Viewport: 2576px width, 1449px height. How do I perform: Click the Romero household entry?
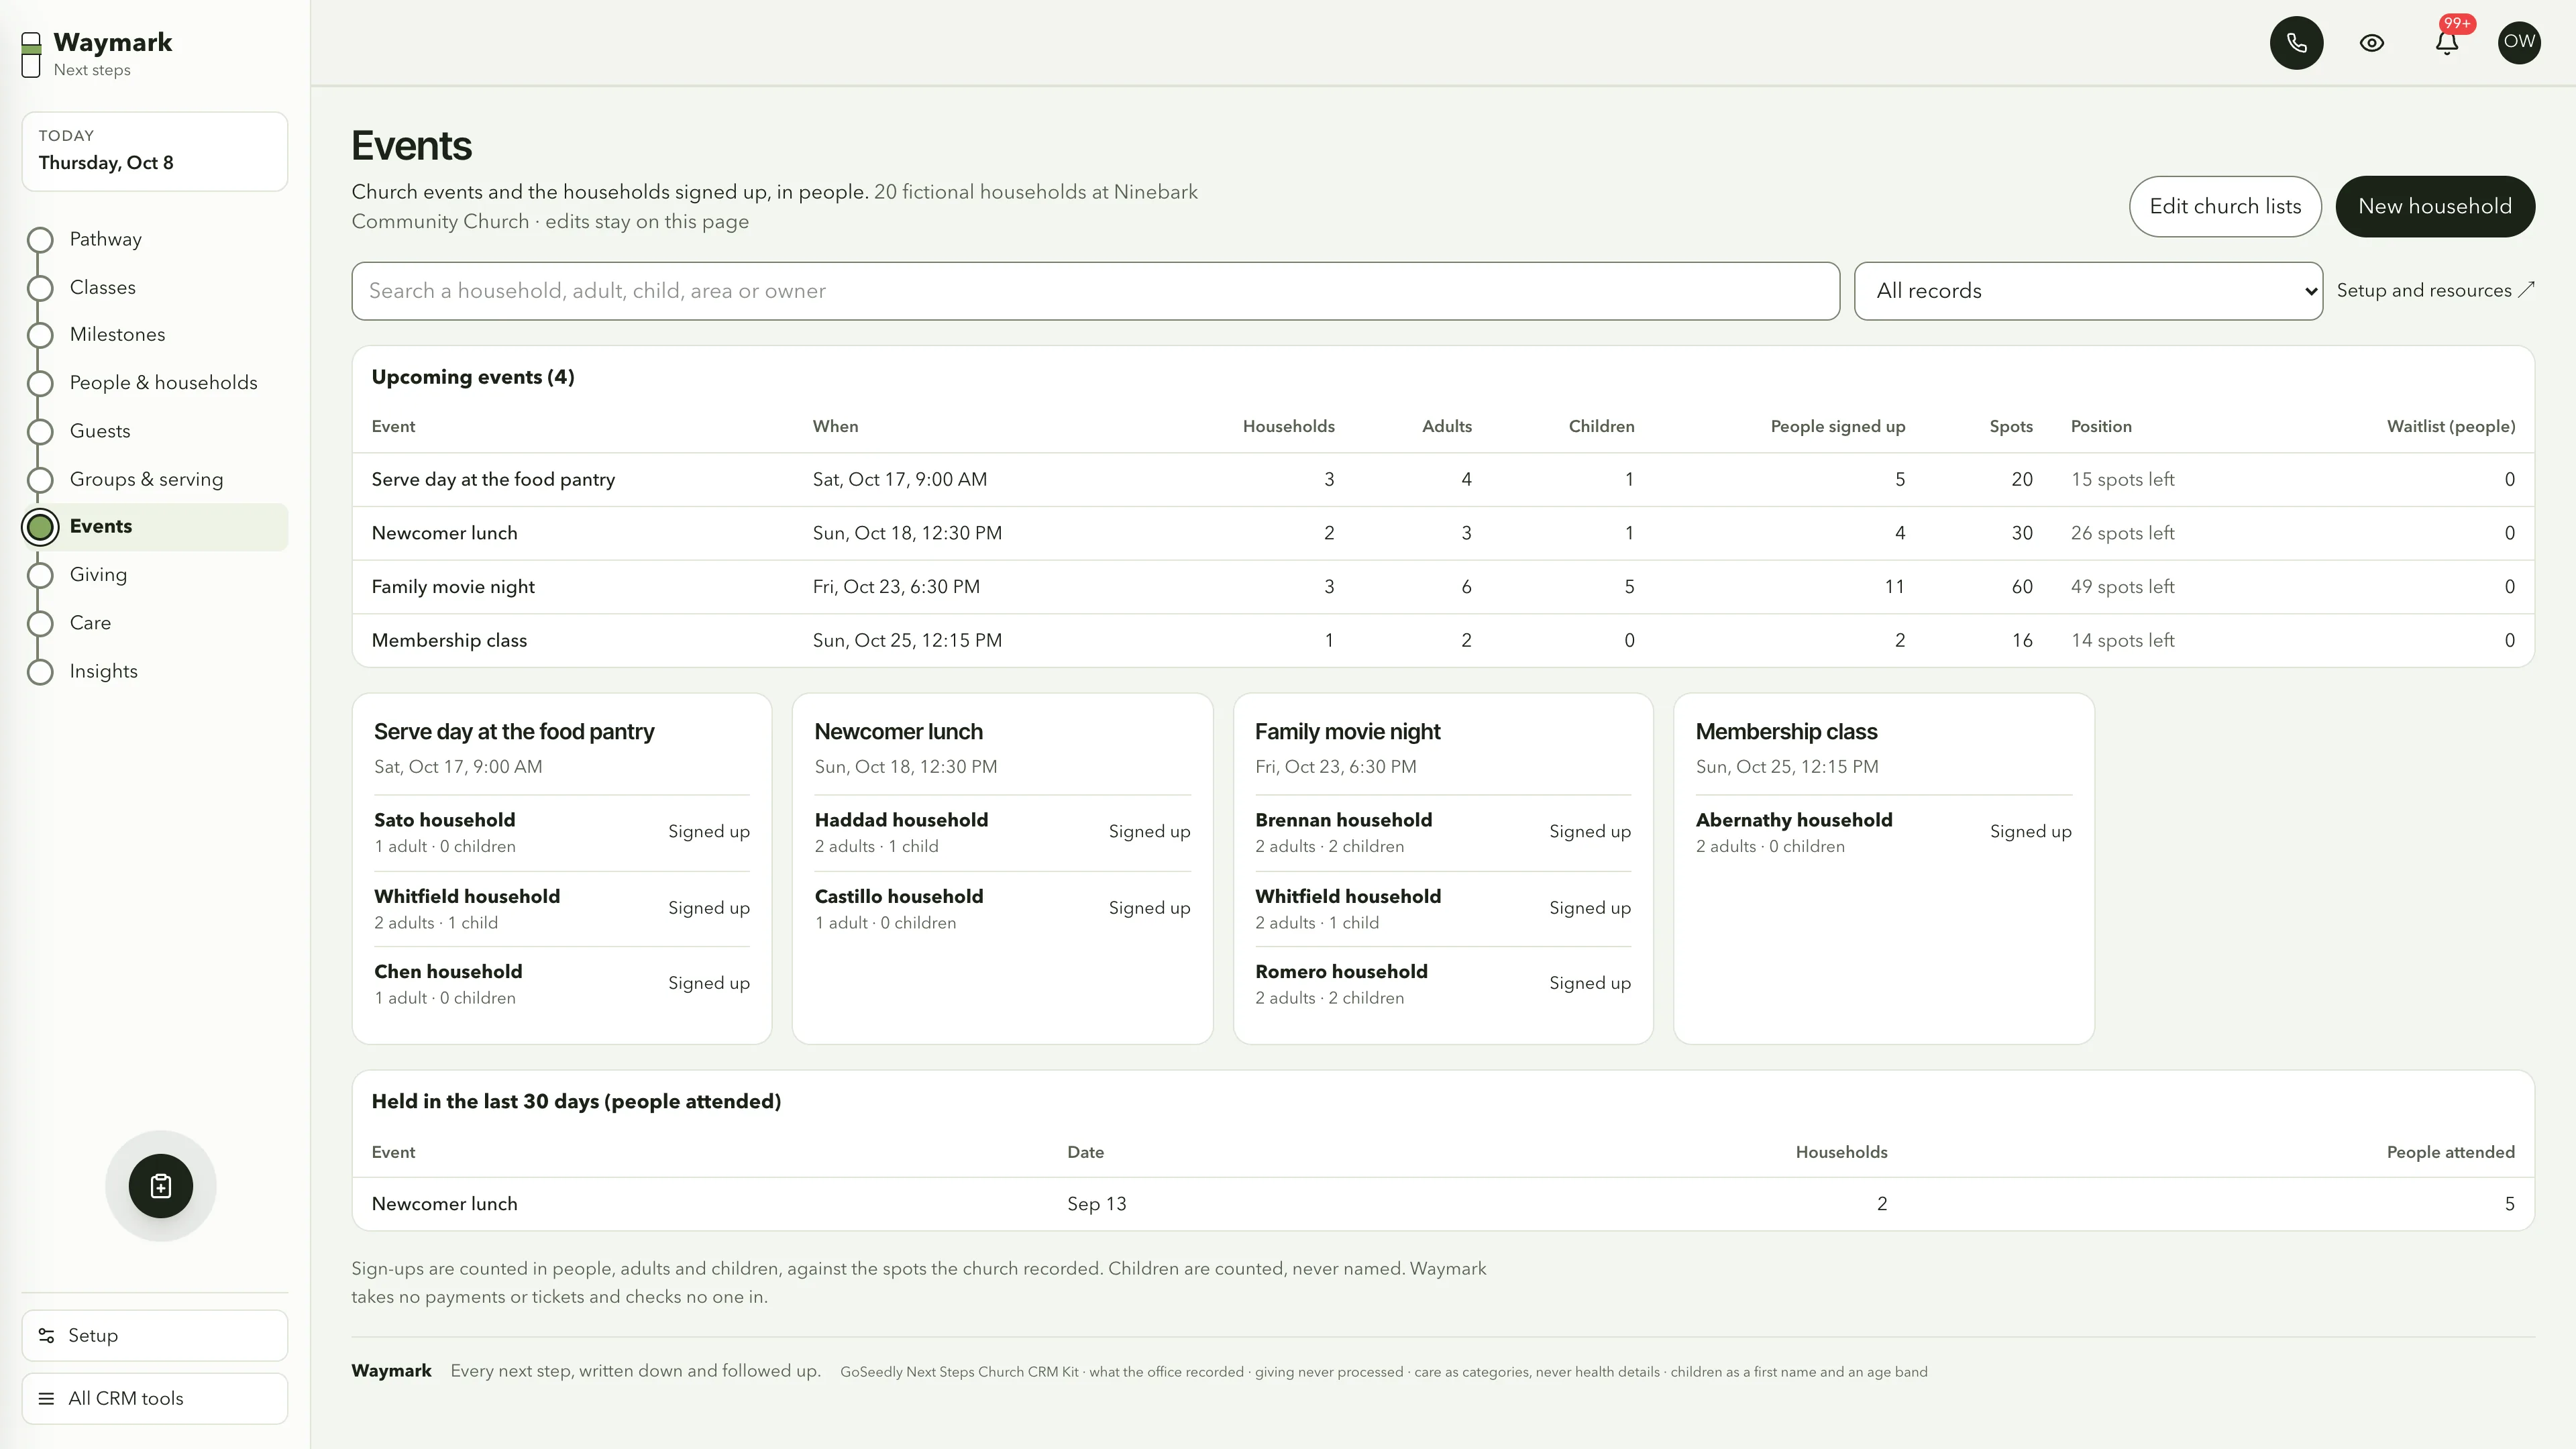(1443, 984)
